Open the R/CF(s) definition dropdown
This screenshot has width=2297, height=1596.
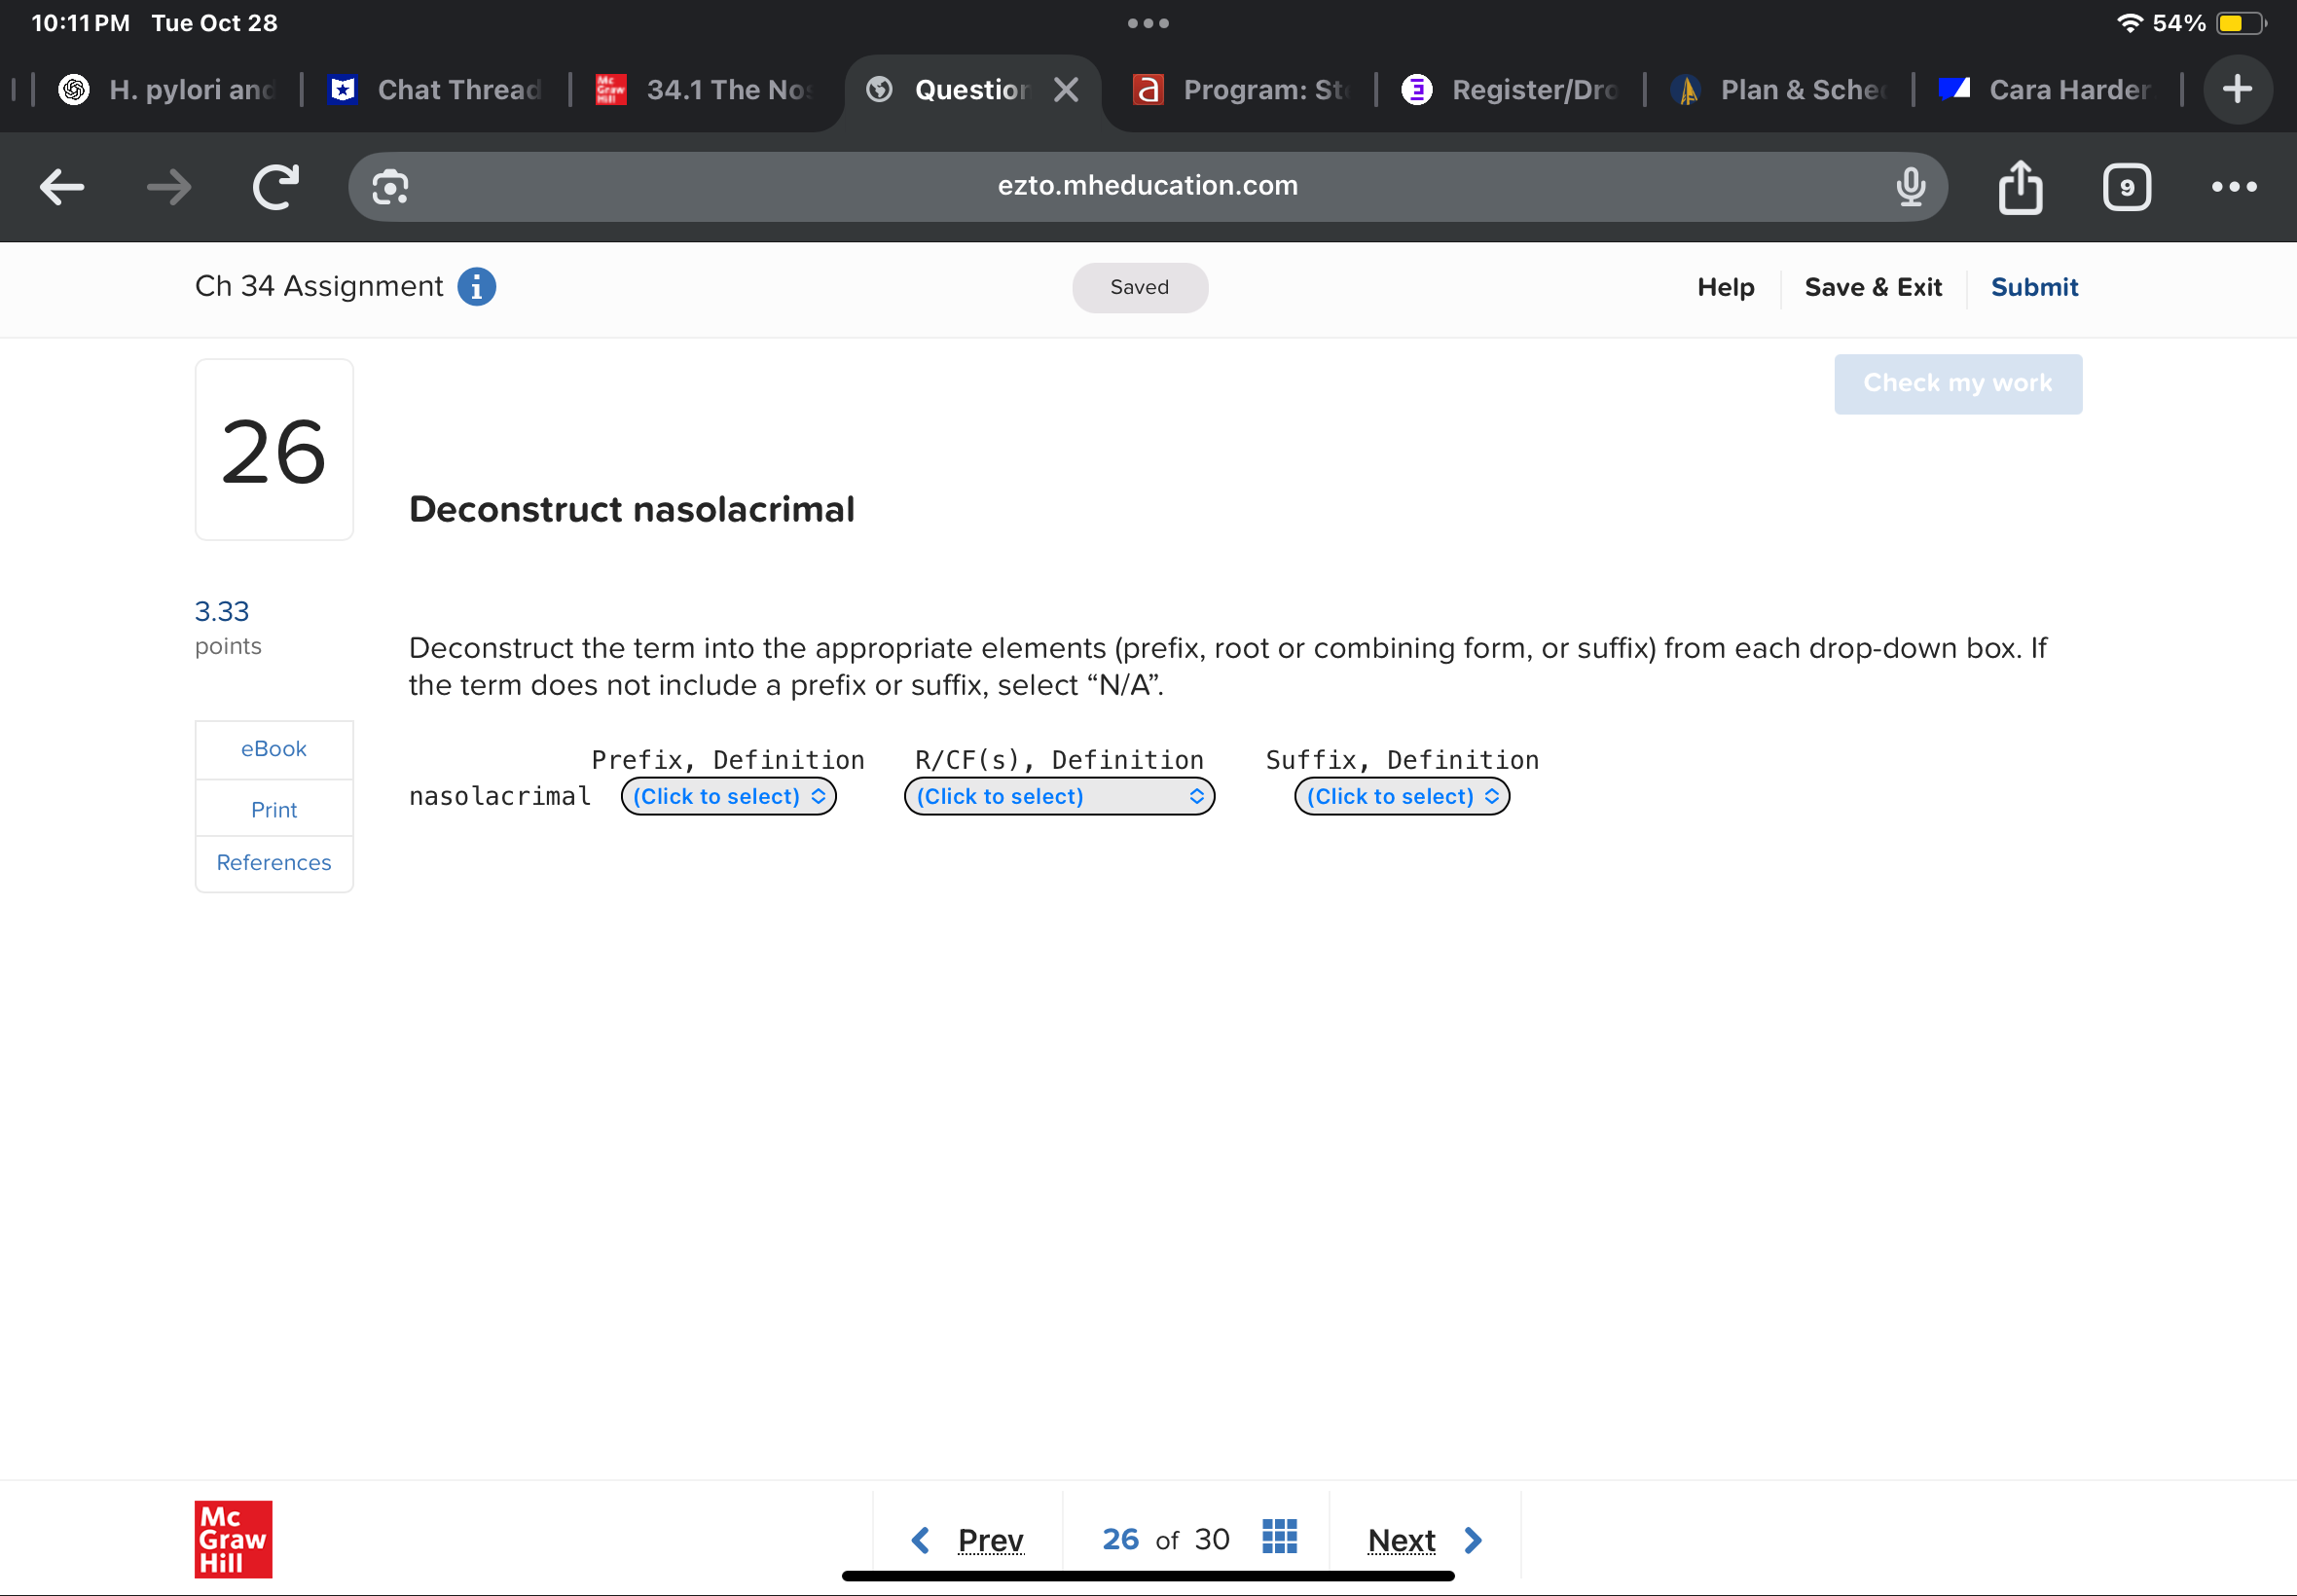click(1059, 797)
